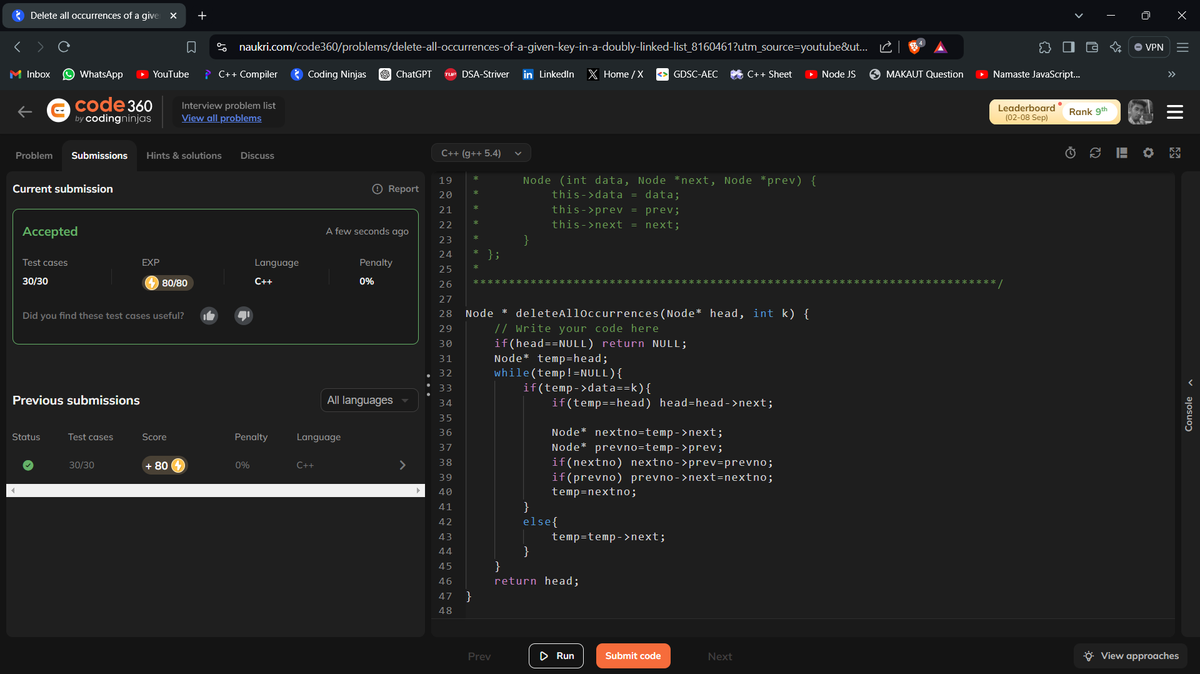This screenshot has height=674, width=1200.
Task: Open the Brave browser main menu
Action: 1182,47
